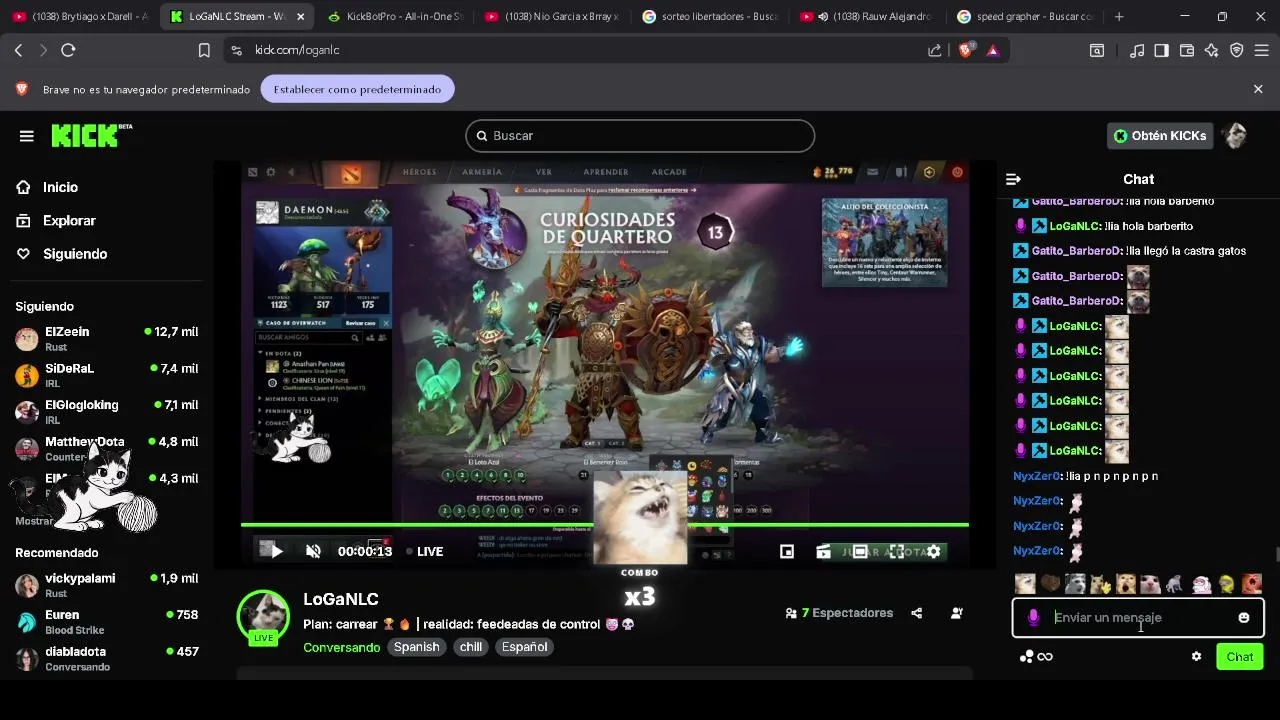Open Brave Rewards triangle icon
This screenshot has width=1280, height=720.
(x=992, y=50)
